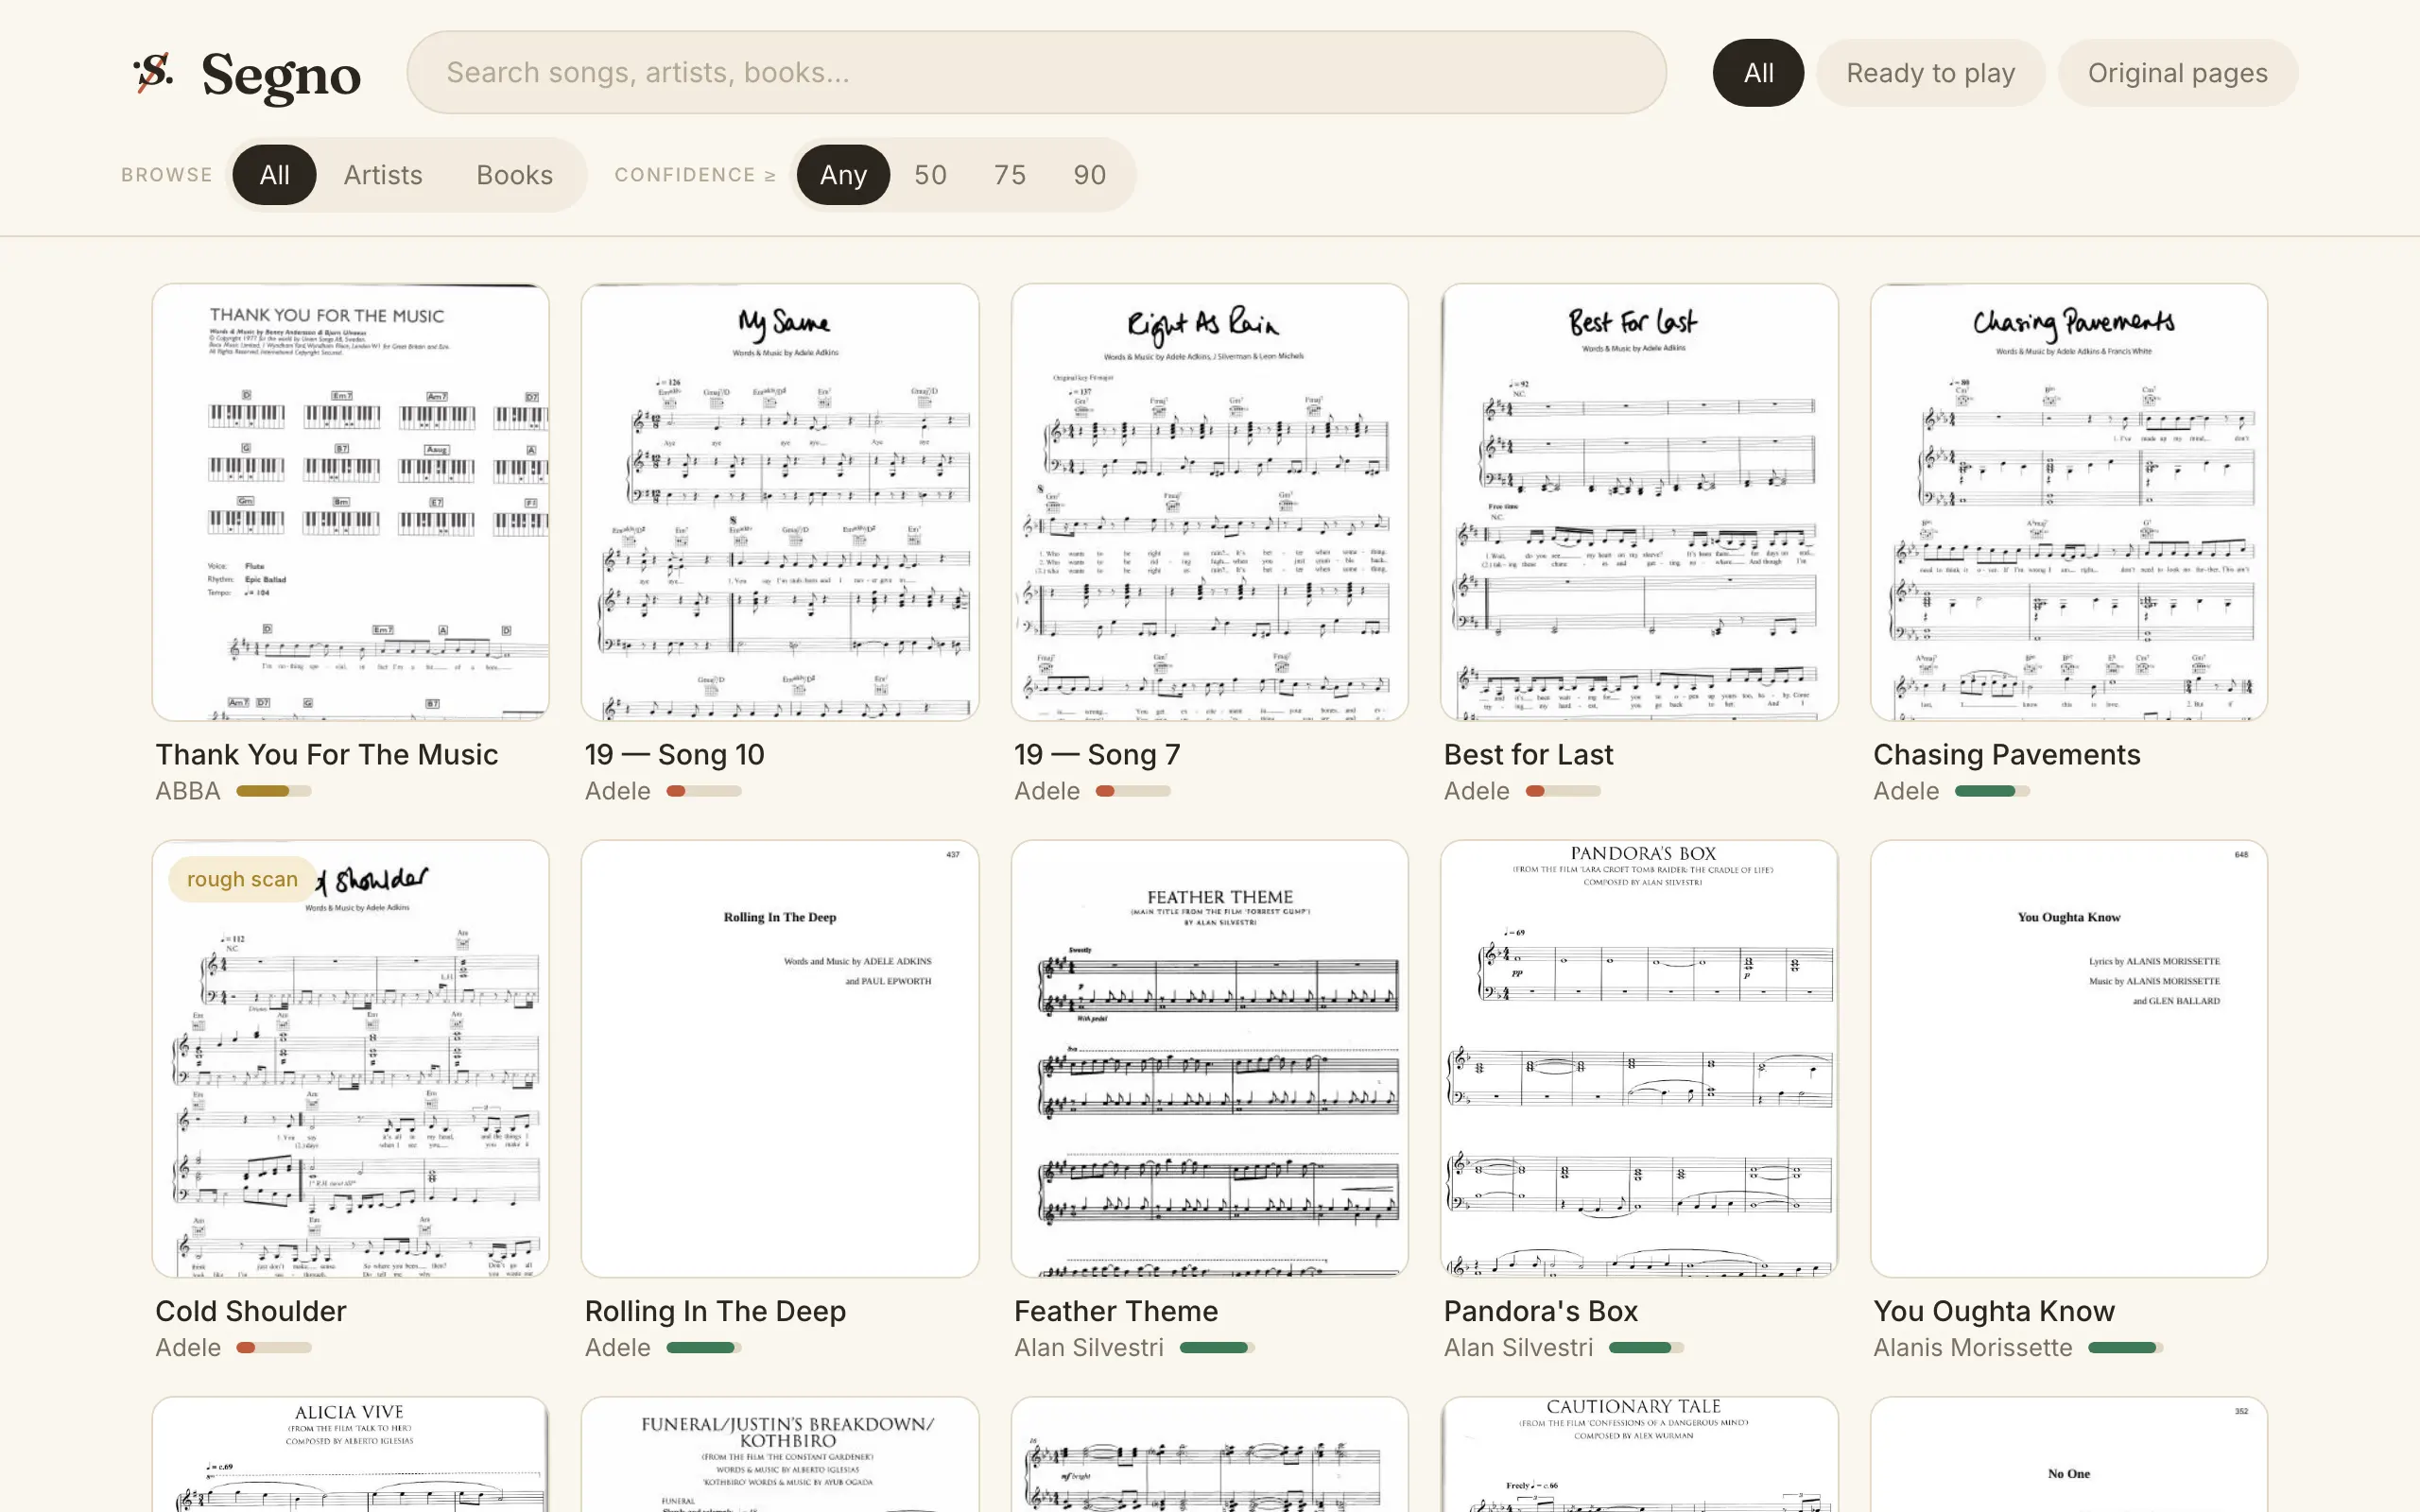Viewport: 2420px width, 1512px height.
Task: Open the You Oughta Know thumbnail
Action: 2069,1059
